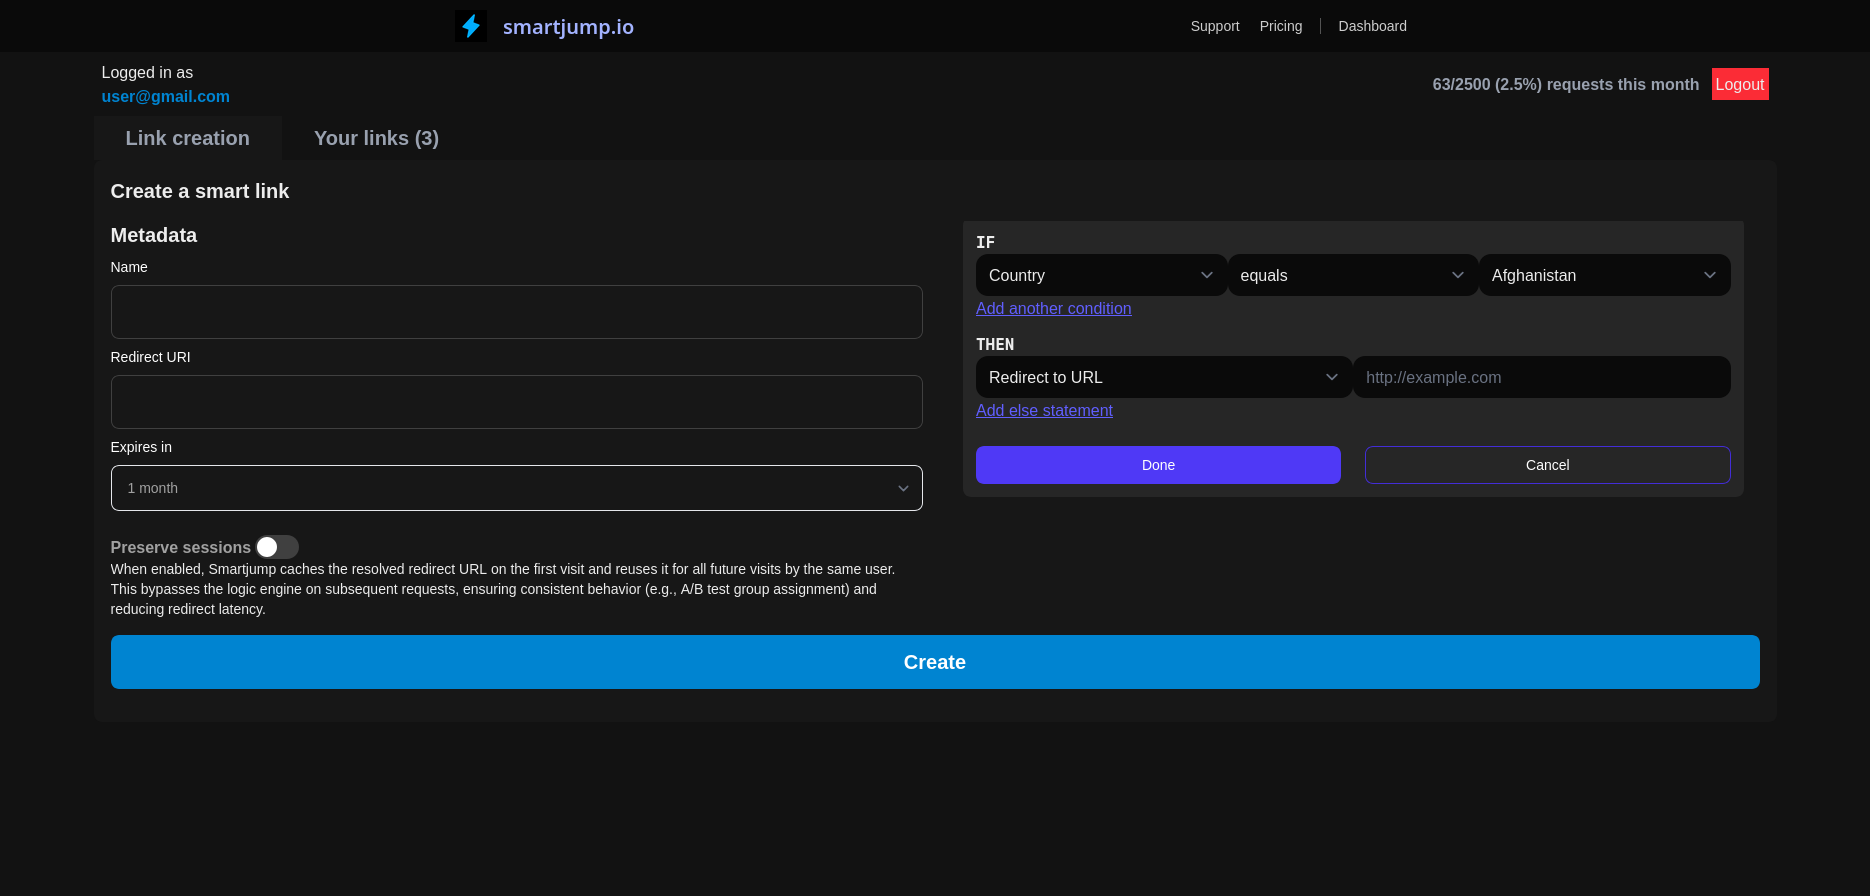Screen dimensions: 1870x896
Task: Click Add another condition link
Action: tap(1054, 309)
